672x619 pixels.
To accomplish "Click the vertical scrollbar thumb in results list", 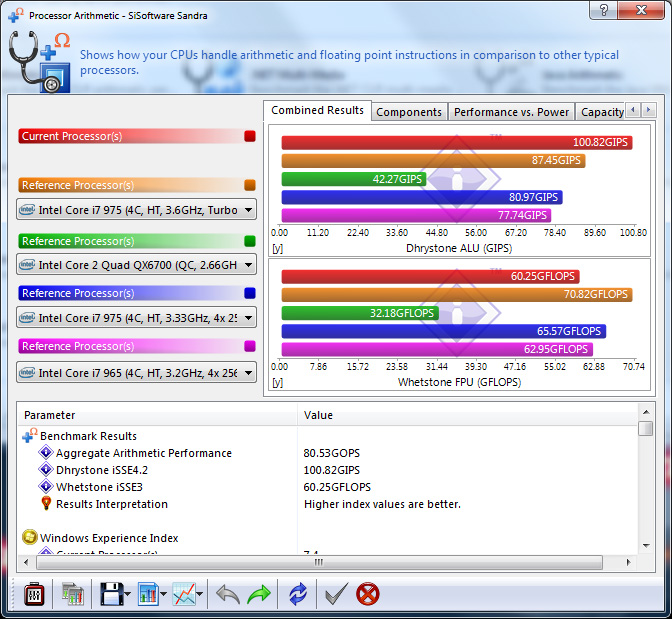I will tap(646, 429).
